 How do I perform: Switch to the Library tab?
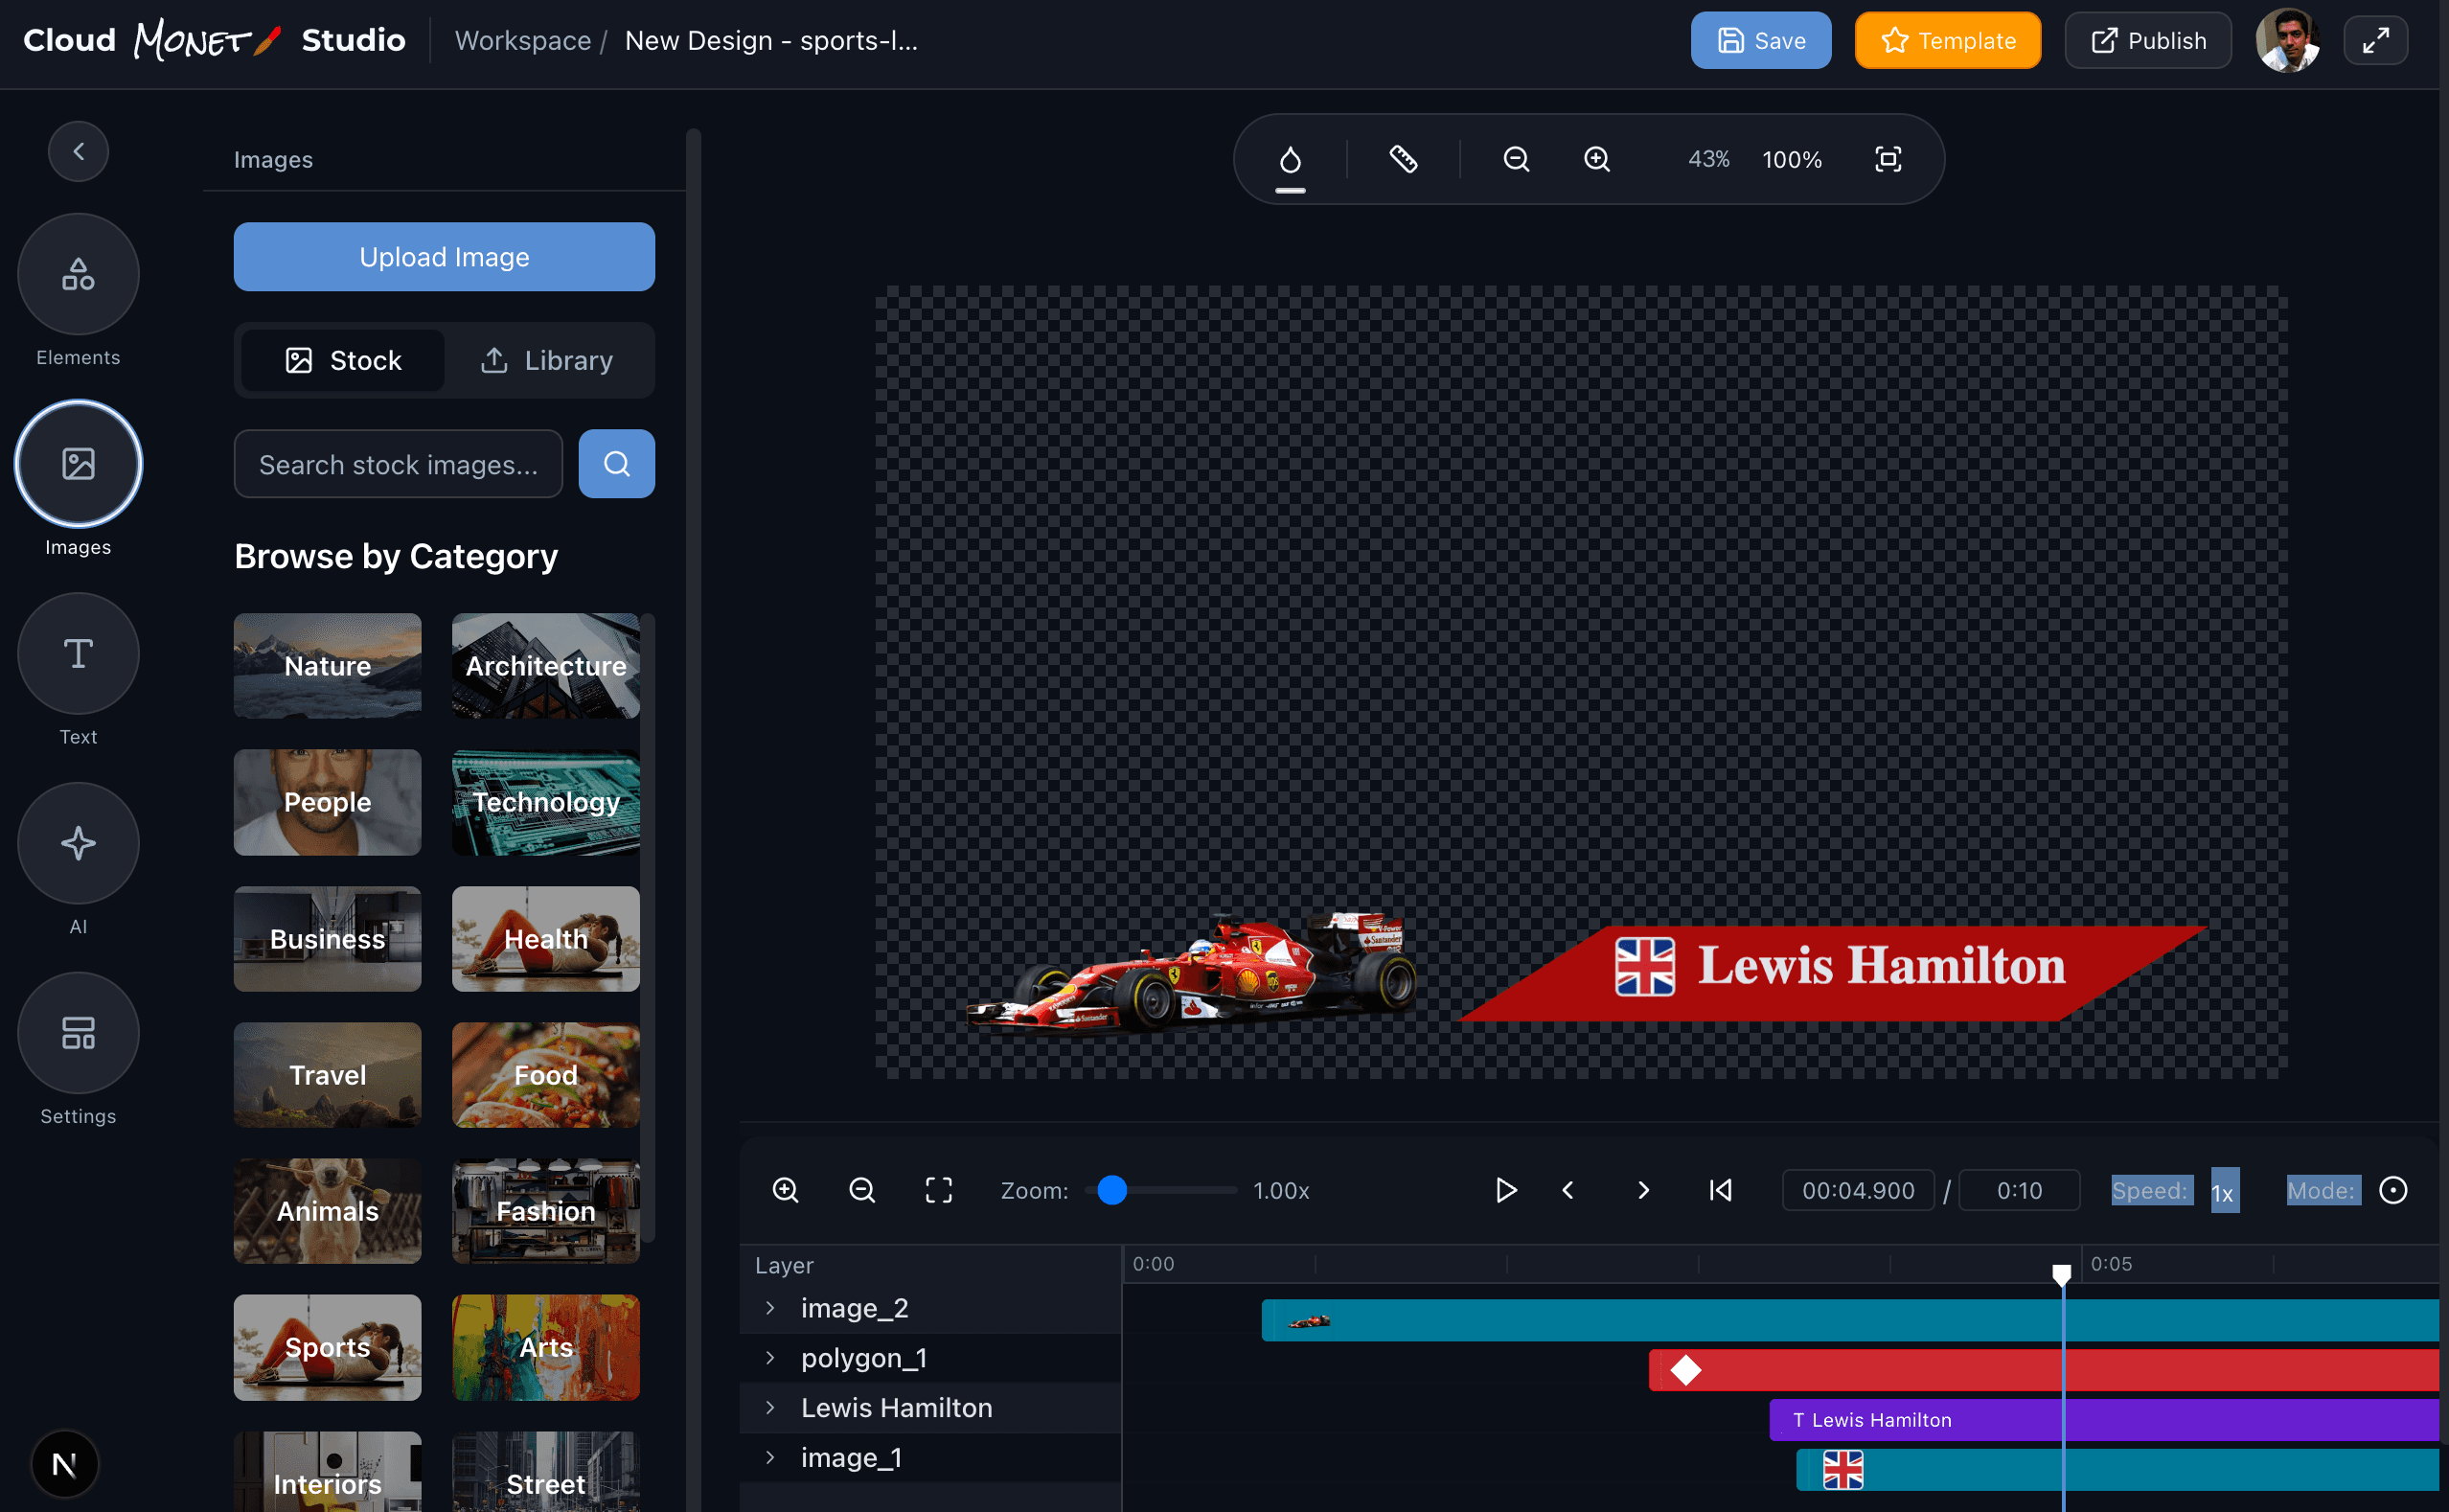click(x=547, y=360)
